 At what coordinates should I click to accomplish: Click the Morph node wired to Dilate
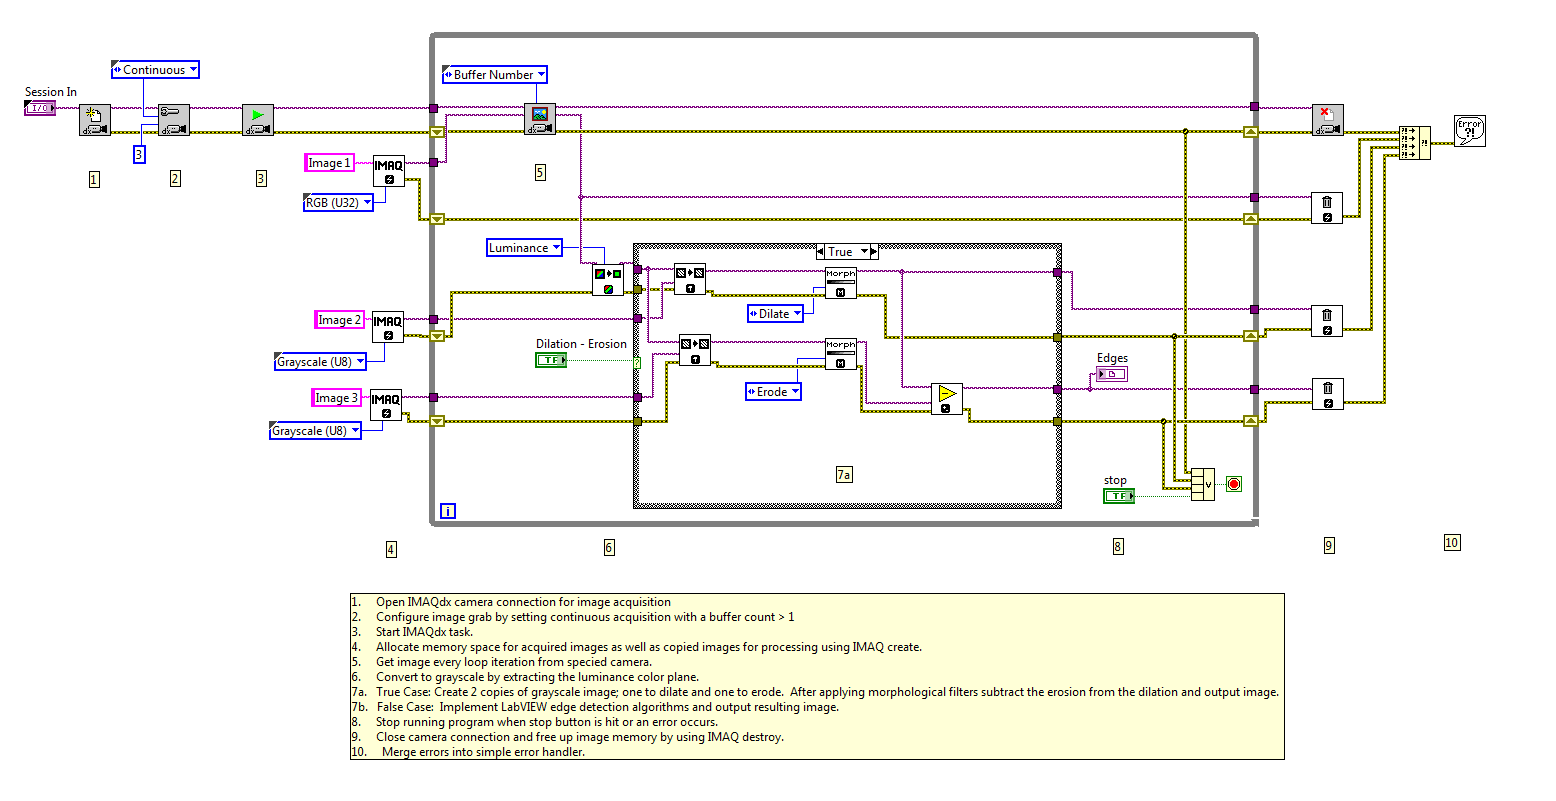point(841,283)
